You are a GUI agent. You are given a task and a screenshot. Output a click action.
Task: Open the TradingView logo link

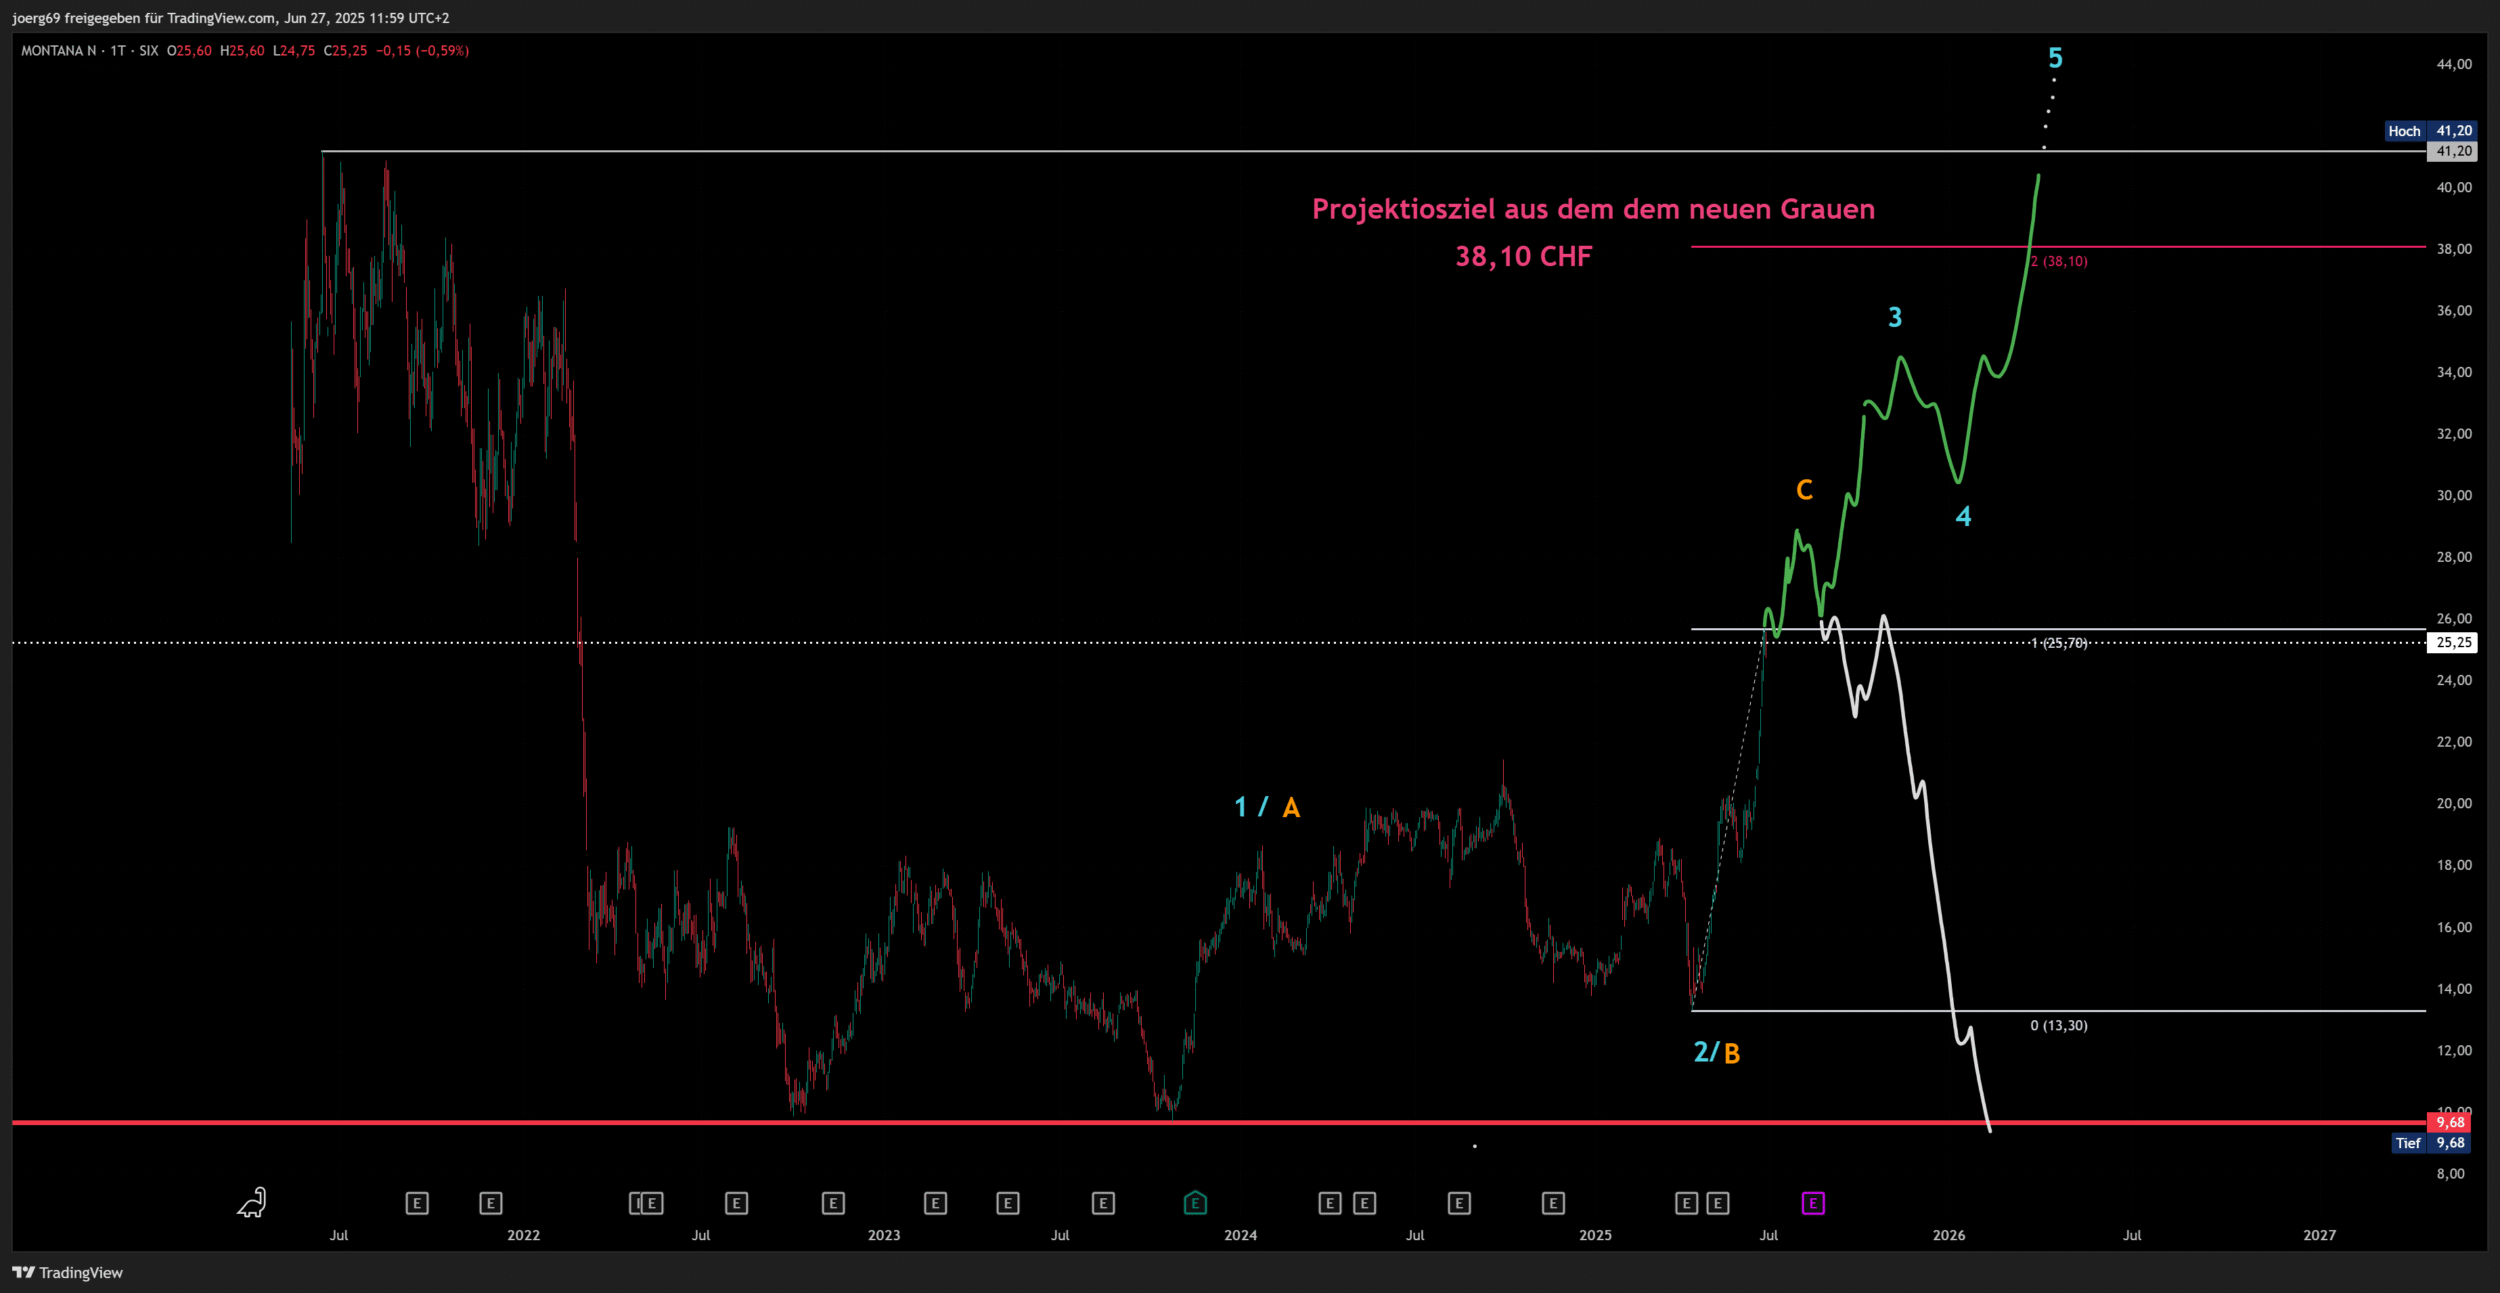point(67,1272)
